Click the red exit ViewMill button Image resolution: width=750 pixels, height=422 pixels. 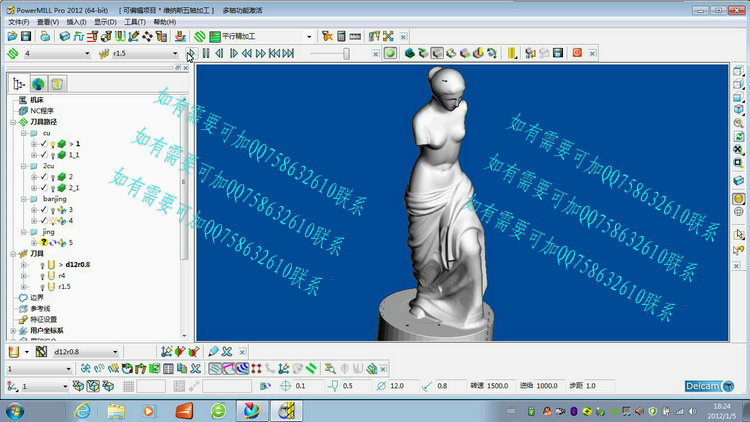click(x=577, y=53)
